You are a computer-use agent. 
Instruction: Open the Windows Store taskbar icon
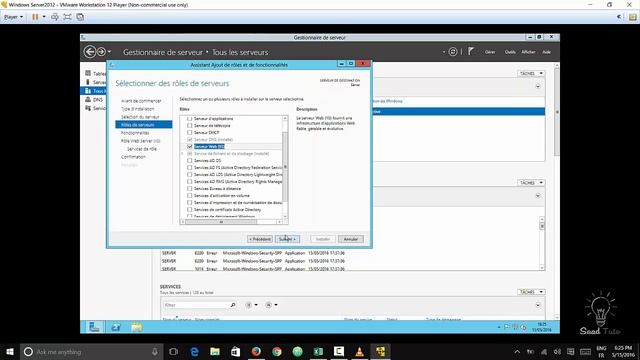coord(236,351)
